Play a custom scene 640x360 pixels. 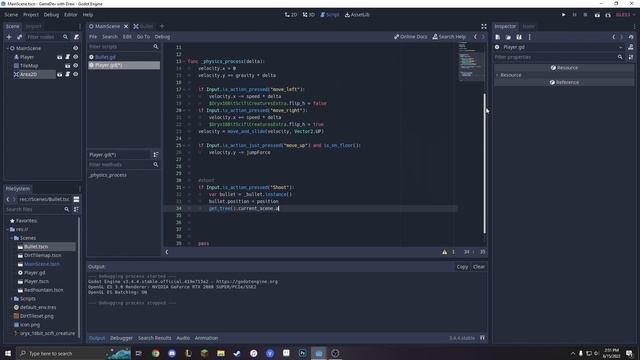pos(608,15)
